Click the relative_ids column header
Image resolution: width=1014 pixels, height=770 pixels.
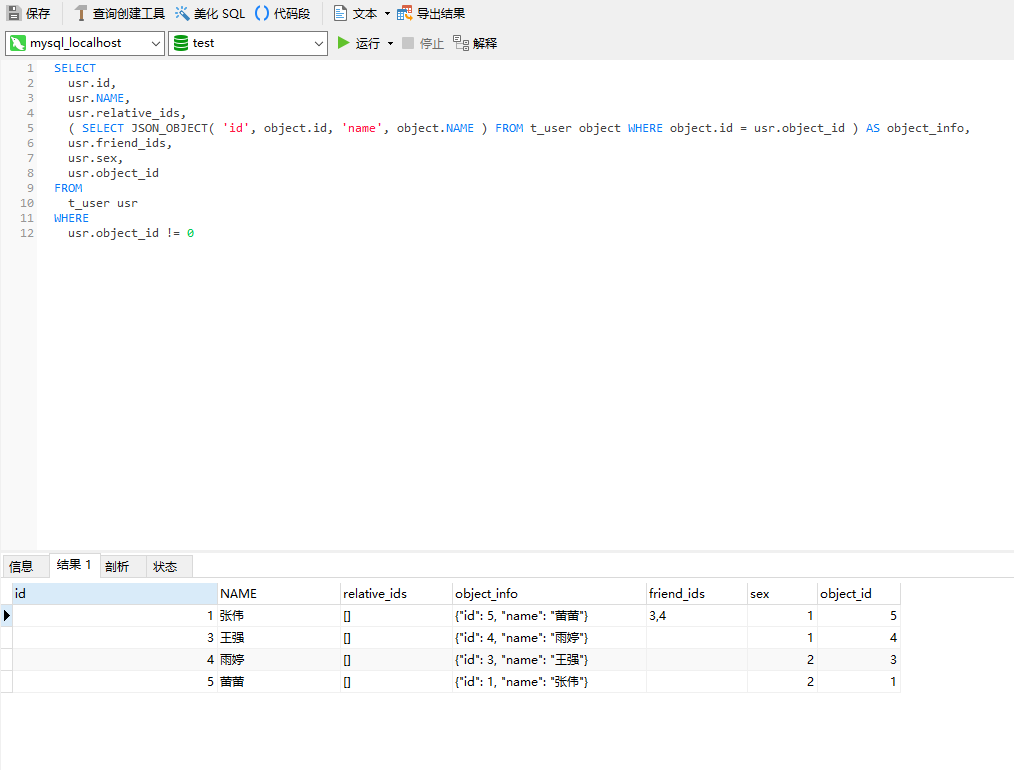(x=396, y=594)
